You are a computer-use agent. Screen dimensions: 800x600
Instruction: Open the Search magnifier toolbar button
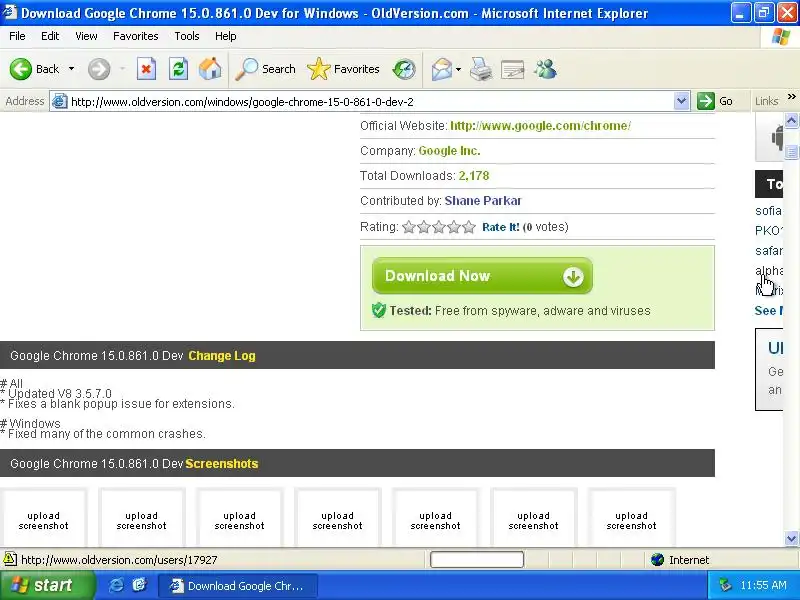pyautogui.click(x=265, y=69)
